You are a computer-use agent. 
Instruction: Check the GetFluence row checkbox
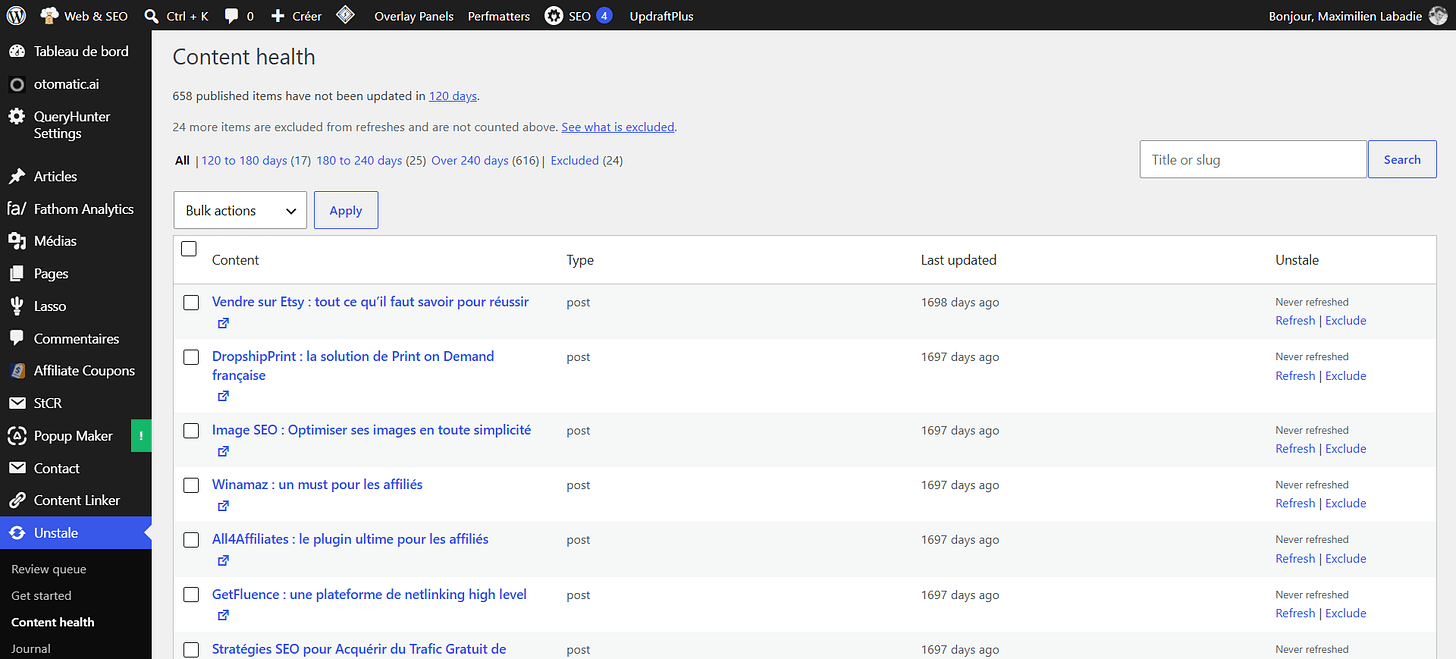(x=191, y=595)
